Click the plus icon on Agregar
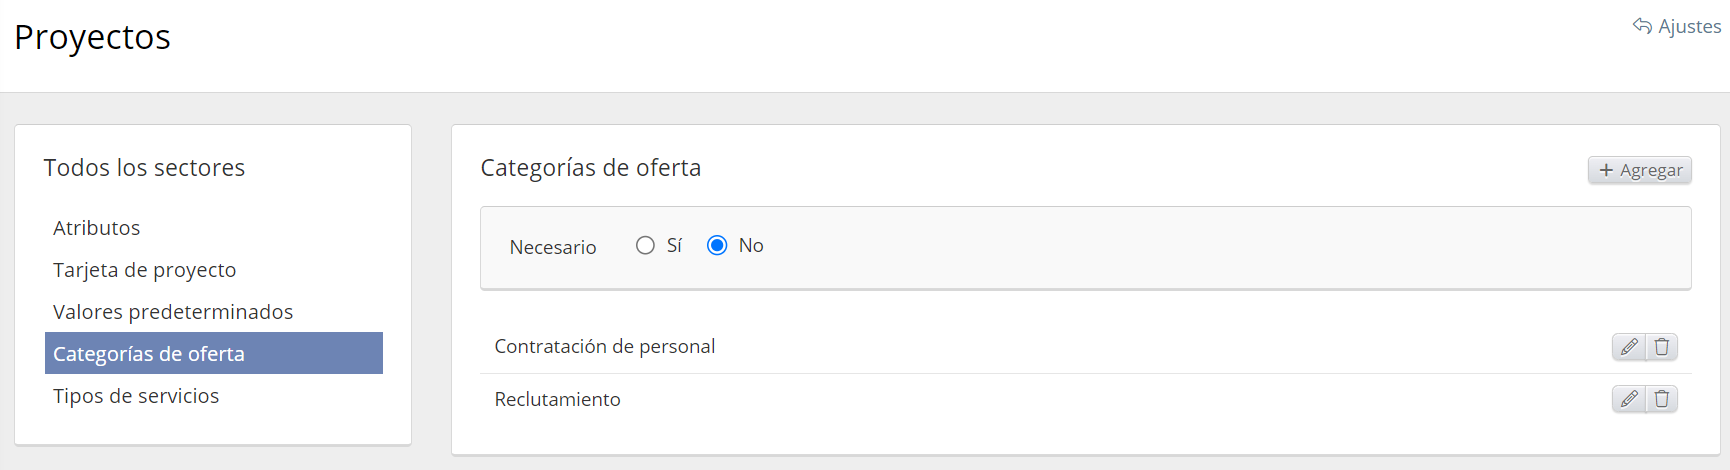Image resolution: width=1730 pixels, height=470 pixels. [x=1606, y=170]
